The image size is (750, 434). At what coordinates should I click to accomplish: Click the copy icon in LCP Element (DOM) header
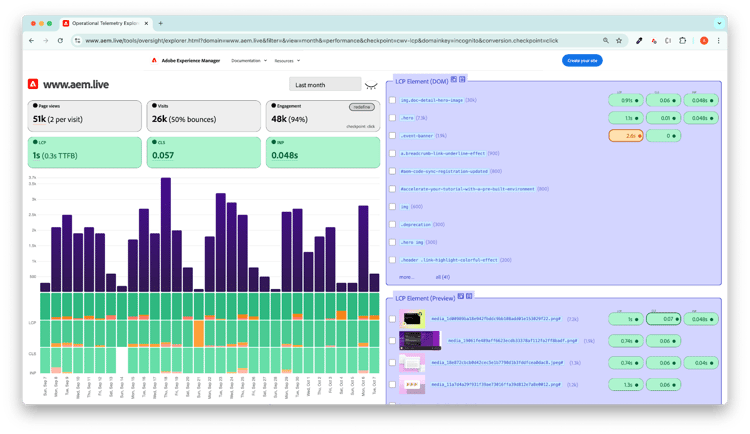tap(454, 79)
